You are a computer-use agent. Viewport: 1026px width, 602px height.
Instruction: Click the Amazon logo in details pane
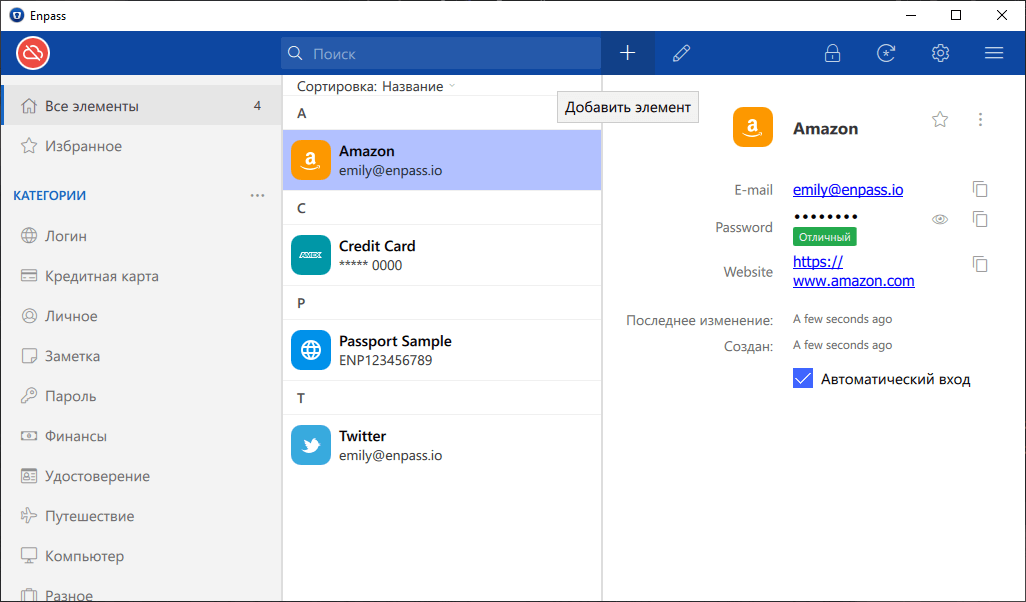pyautogui.click(x=752, y=127)
